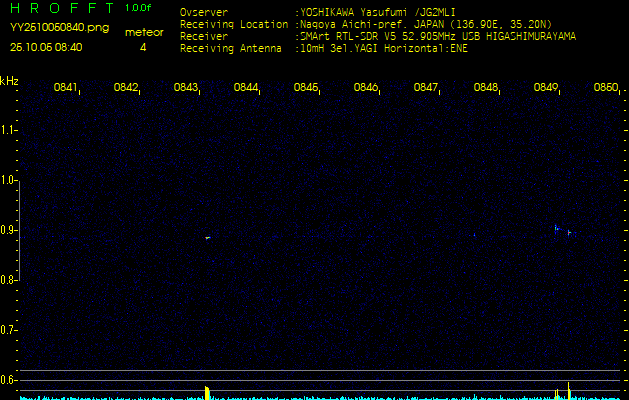Click the tall yellow power spike after 0849
This screenshot has width=629, height=400.
(569, 391)
